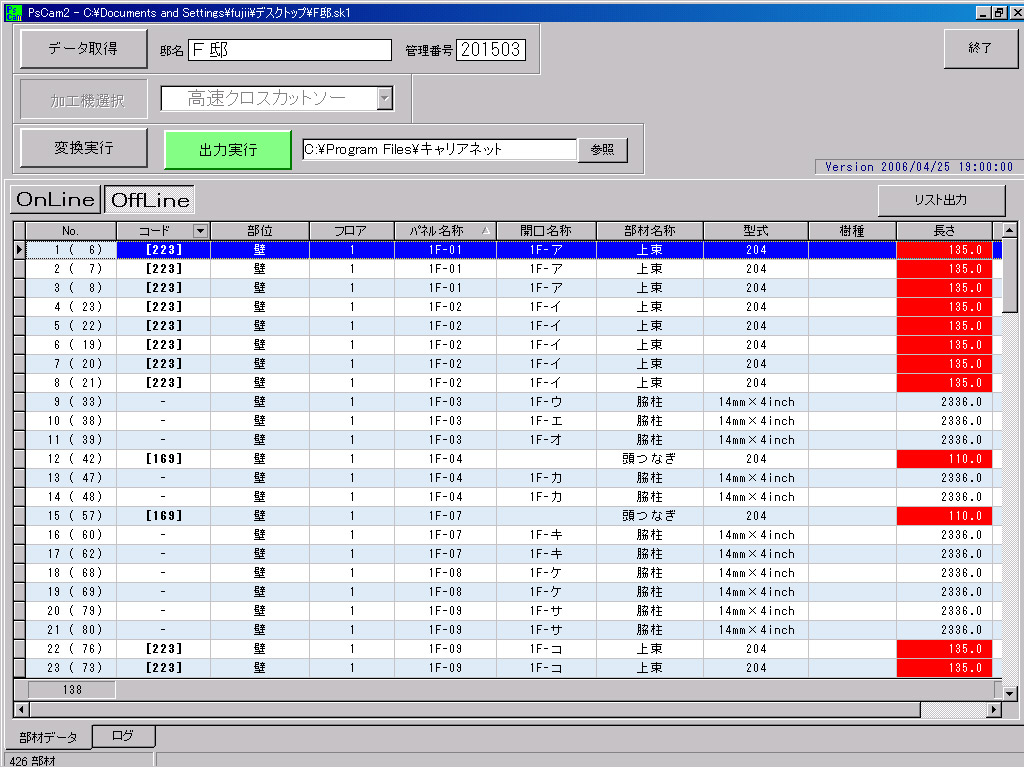This screenshot has height=768, width=1024.
Task: Click the PsCam2 title bar application icon
Action: 12,12
